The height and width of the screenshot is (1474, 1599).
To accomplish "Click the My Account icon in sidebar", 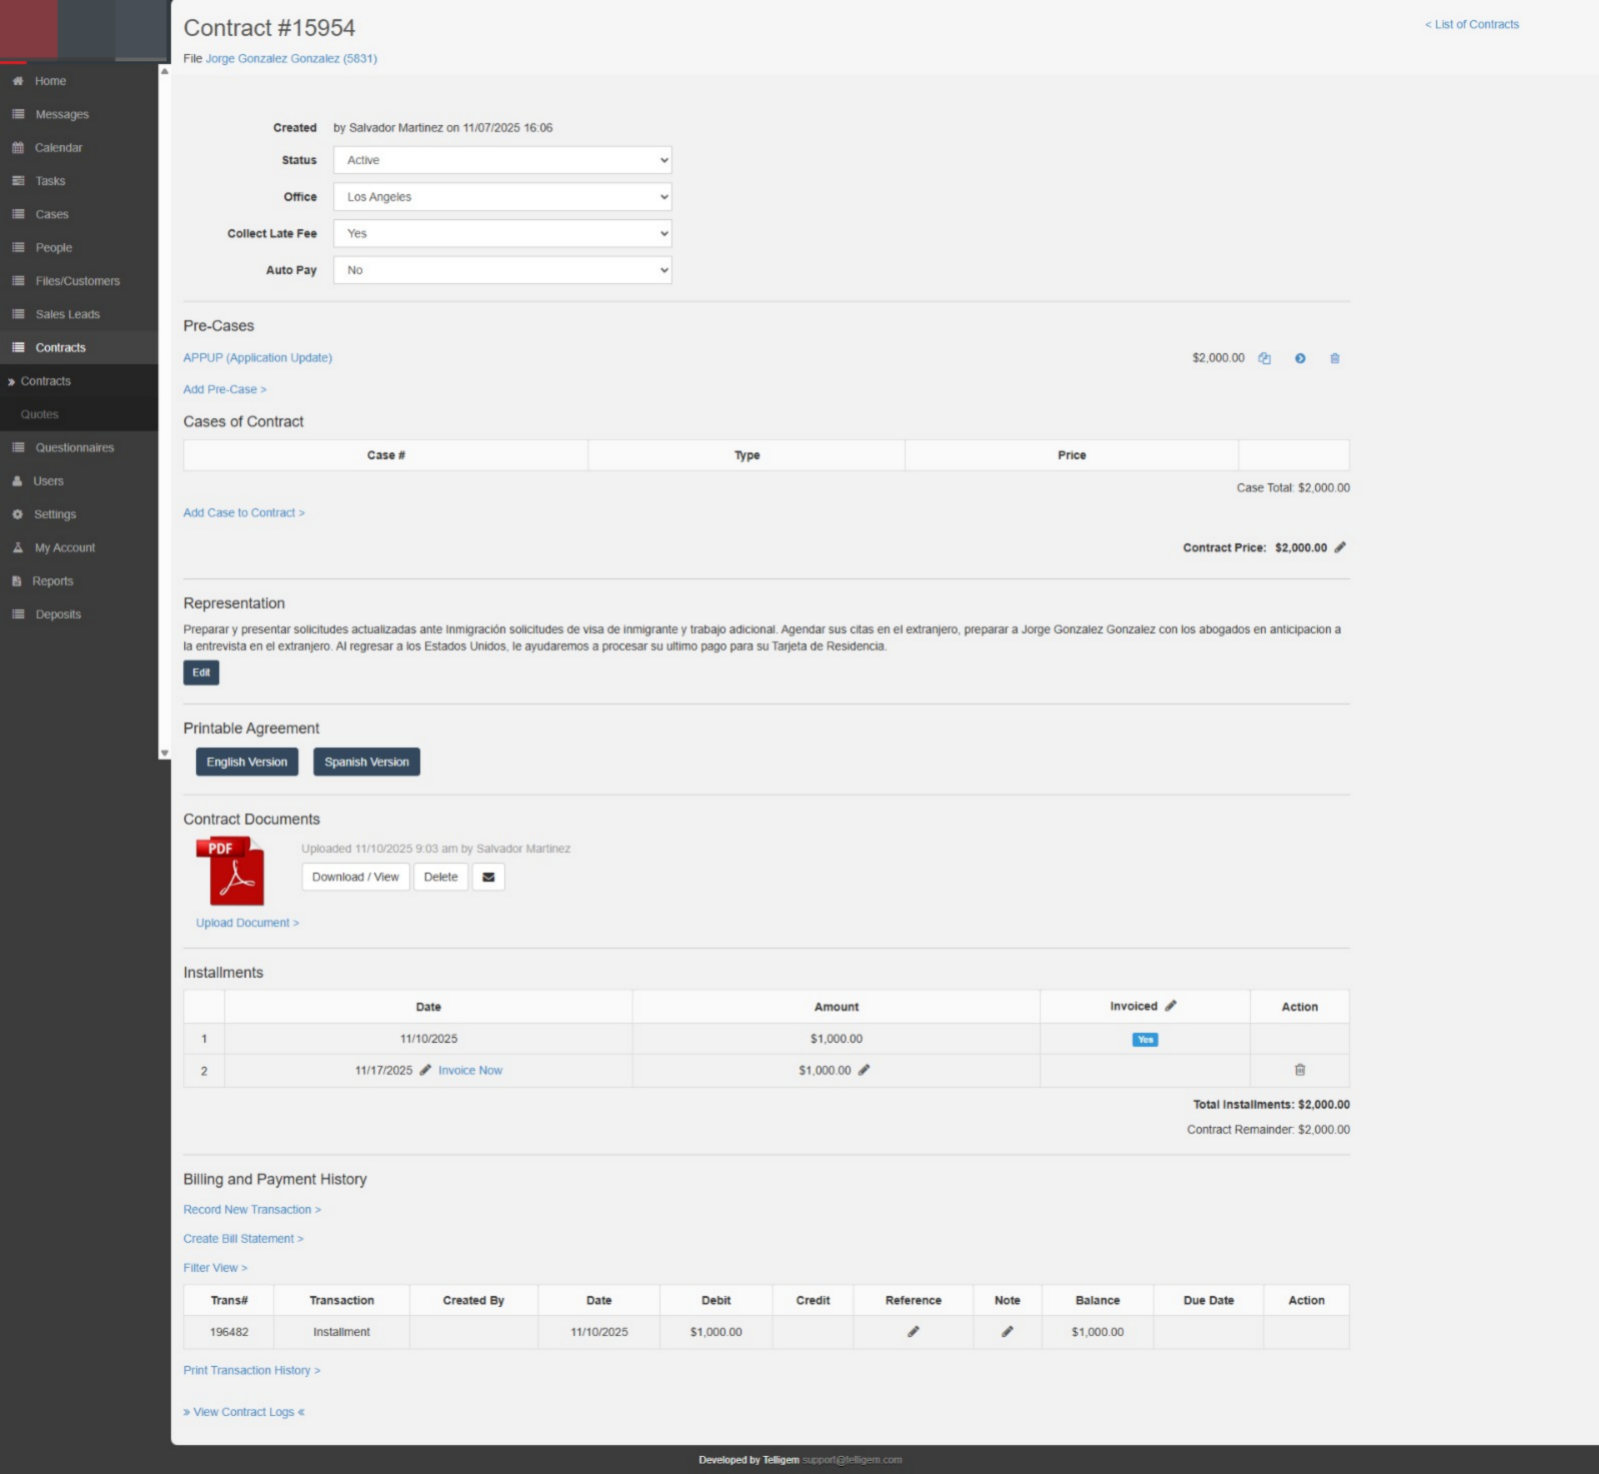I will (x=17, y=548).
